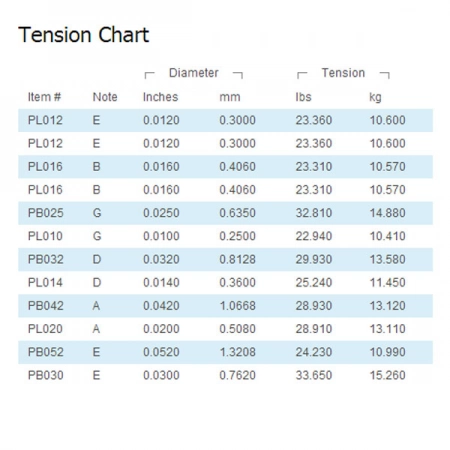Click item PL014 cell

pos(45,283)
